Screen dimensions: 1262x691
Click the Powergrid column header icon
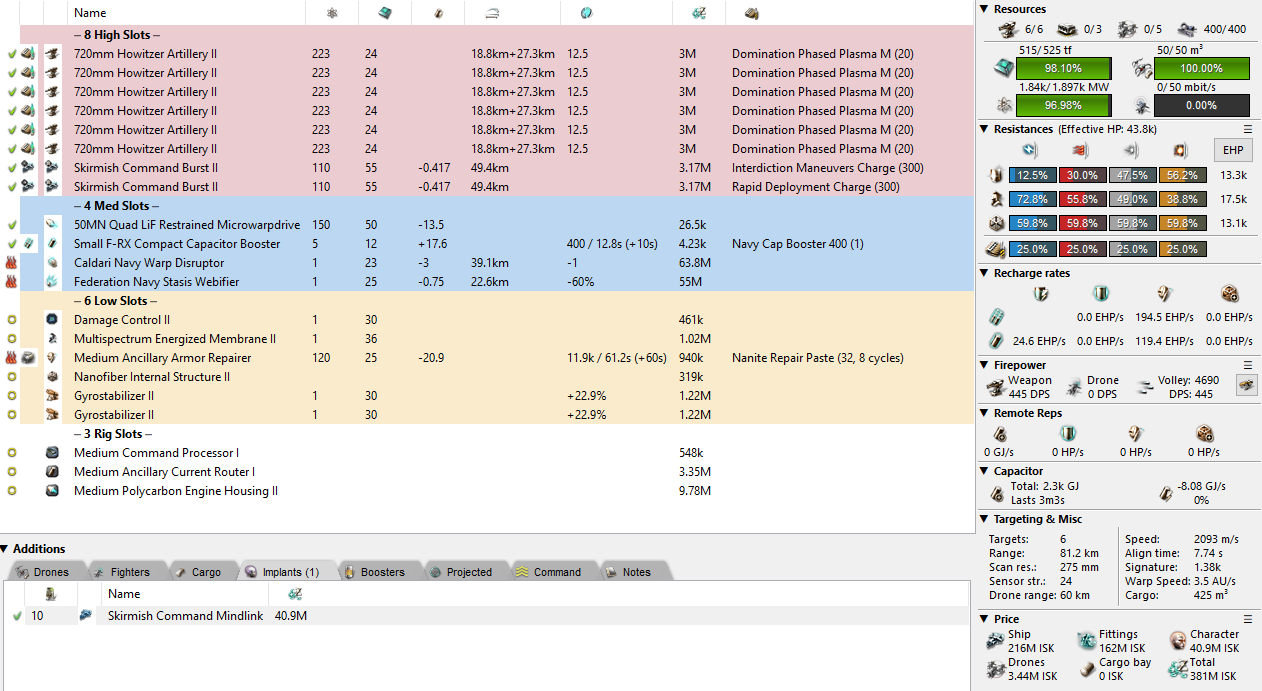[332, 13]
